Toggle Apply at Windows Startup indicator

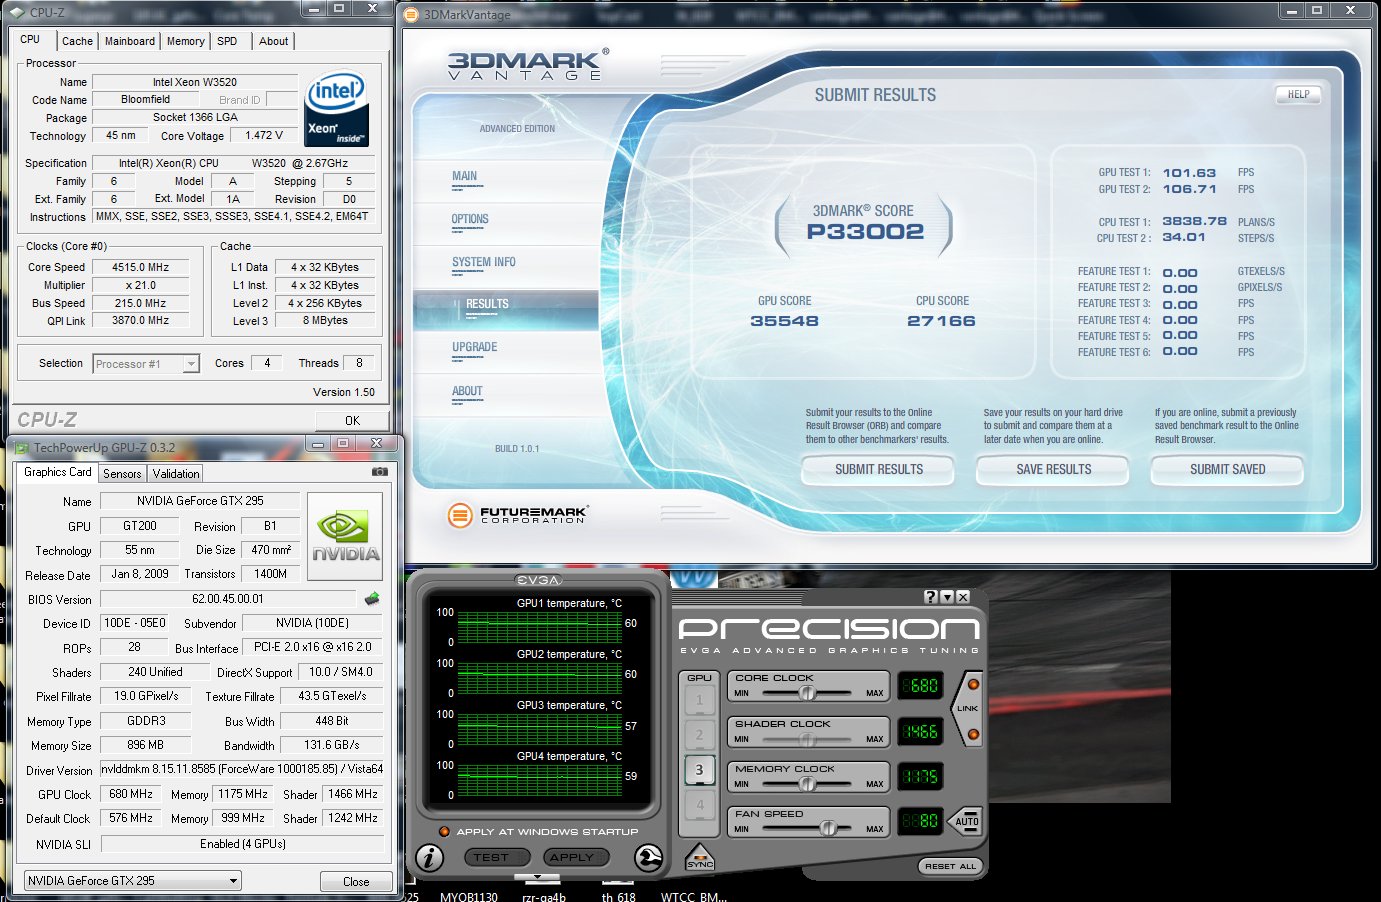444,832
